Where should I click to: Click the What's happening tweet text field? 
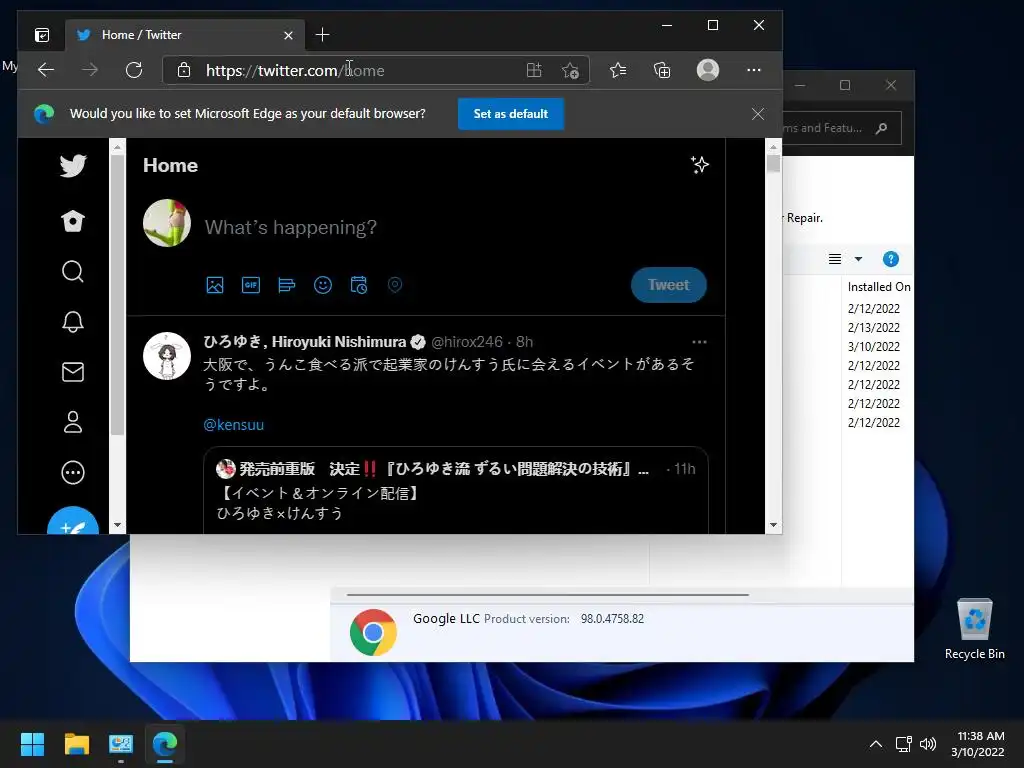pyautogui.click(x=291, y=227)
